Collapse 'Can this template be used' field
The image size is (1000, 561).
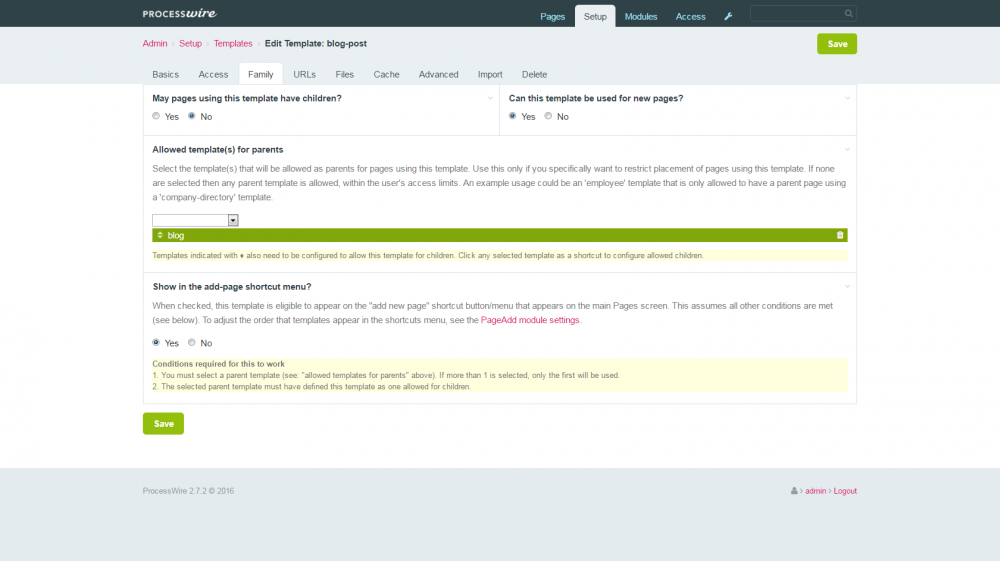point(848,98)
